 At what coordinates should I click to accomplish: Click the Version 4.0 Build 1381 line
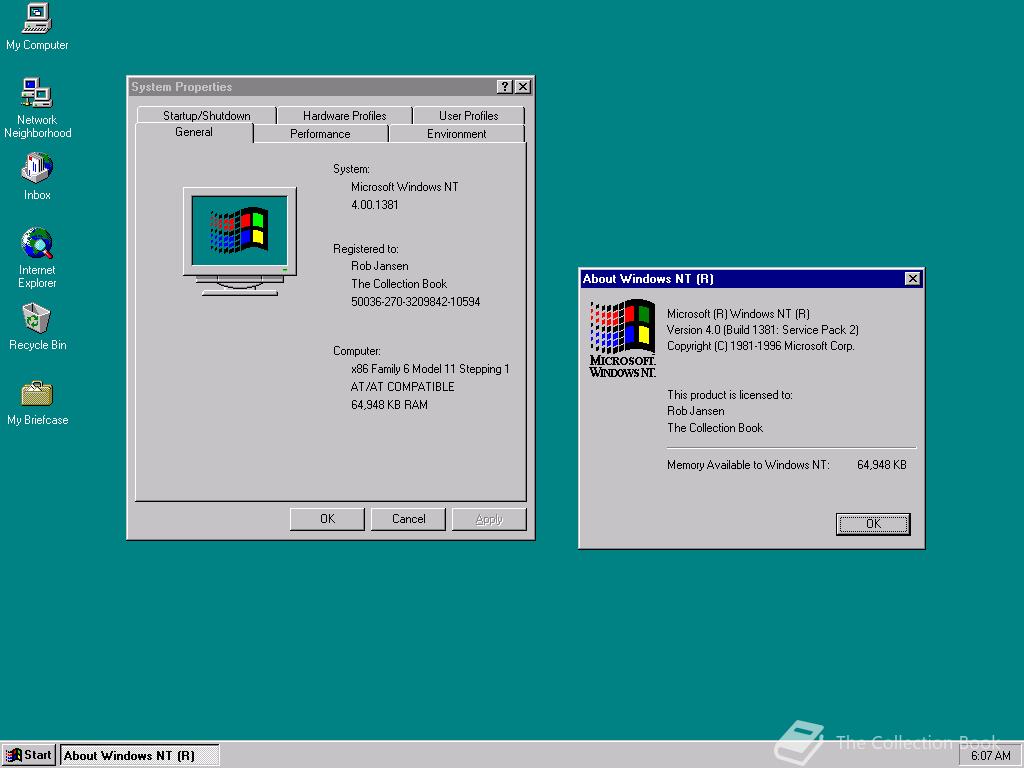(763, 330)
